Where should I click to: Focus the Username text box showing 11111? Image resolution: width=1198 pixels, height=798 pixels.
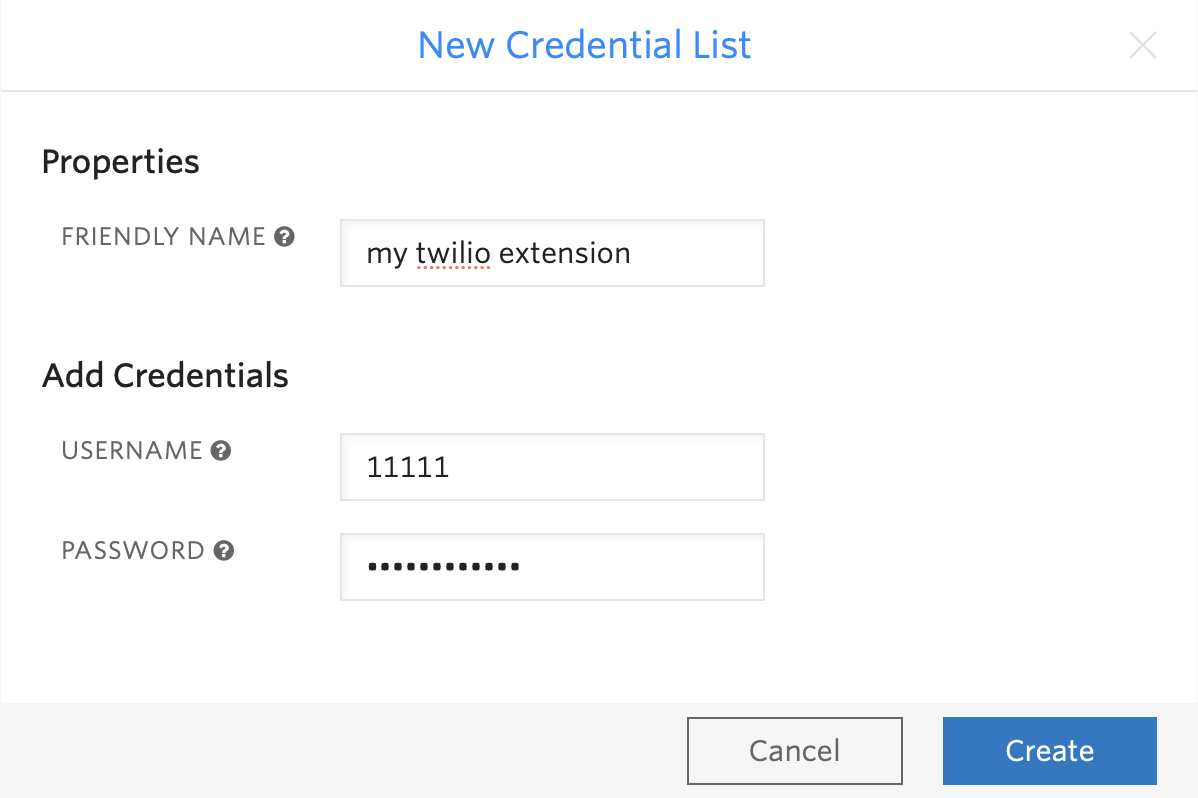click(552, 466)
